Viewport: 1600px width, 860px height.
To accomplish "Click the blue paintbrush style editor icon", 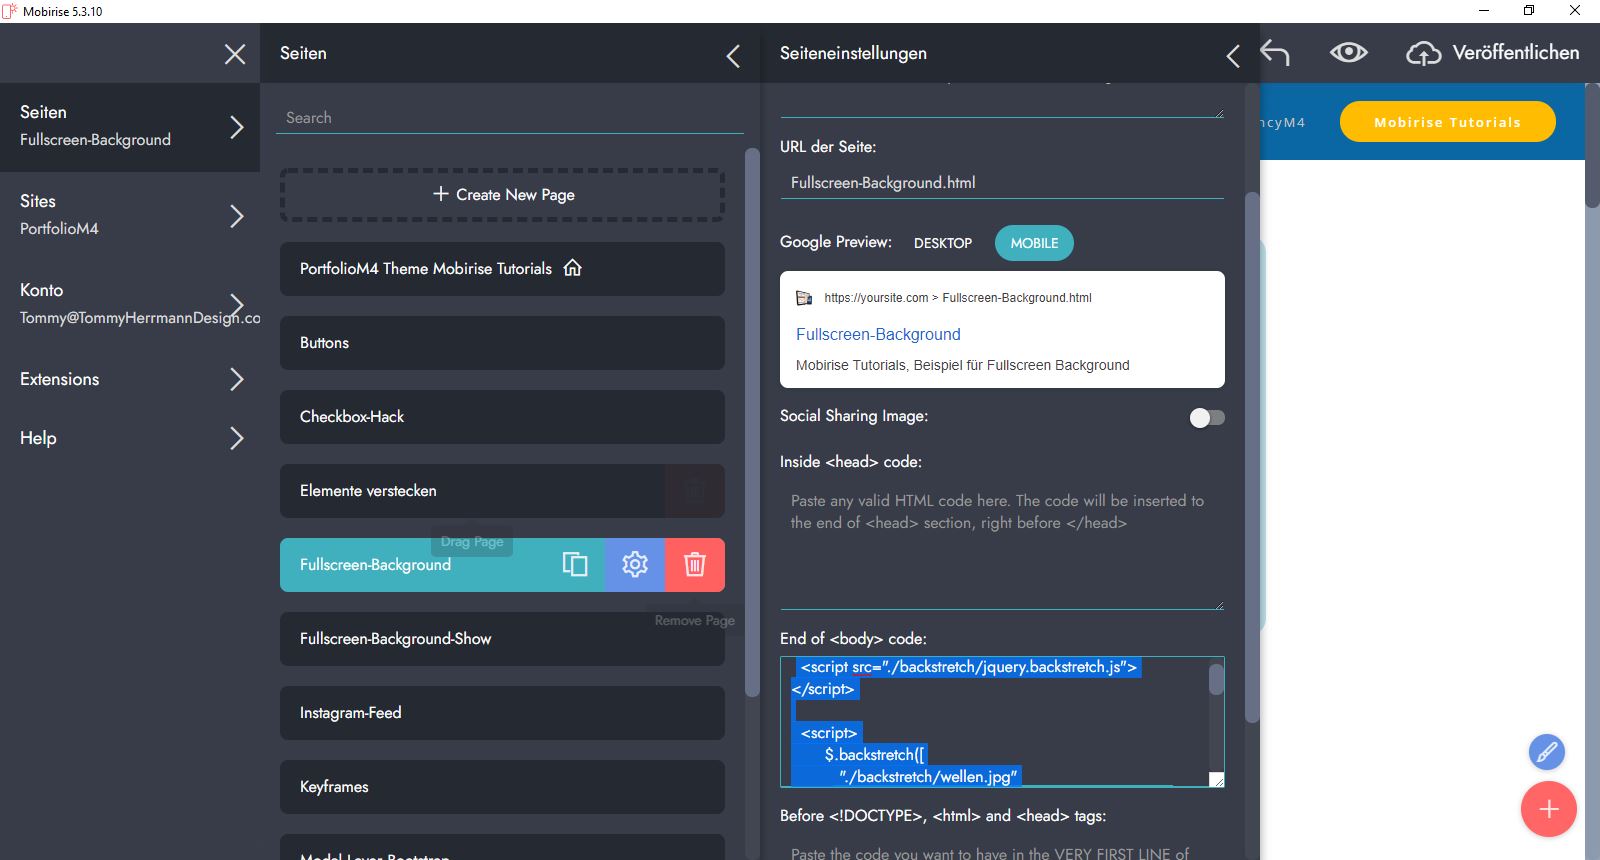I will point(1546,752).
